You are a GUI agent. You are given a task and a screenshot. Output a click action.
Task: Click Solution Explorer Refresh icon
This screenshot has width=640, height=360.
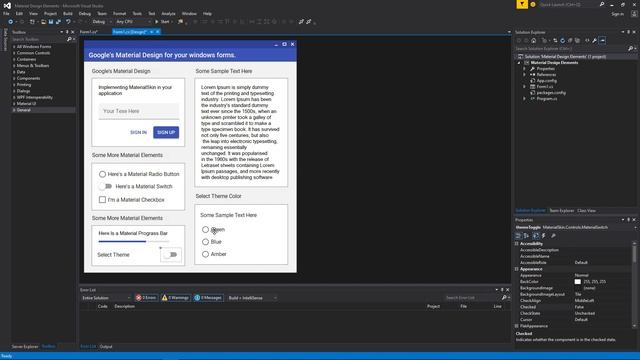562,40
